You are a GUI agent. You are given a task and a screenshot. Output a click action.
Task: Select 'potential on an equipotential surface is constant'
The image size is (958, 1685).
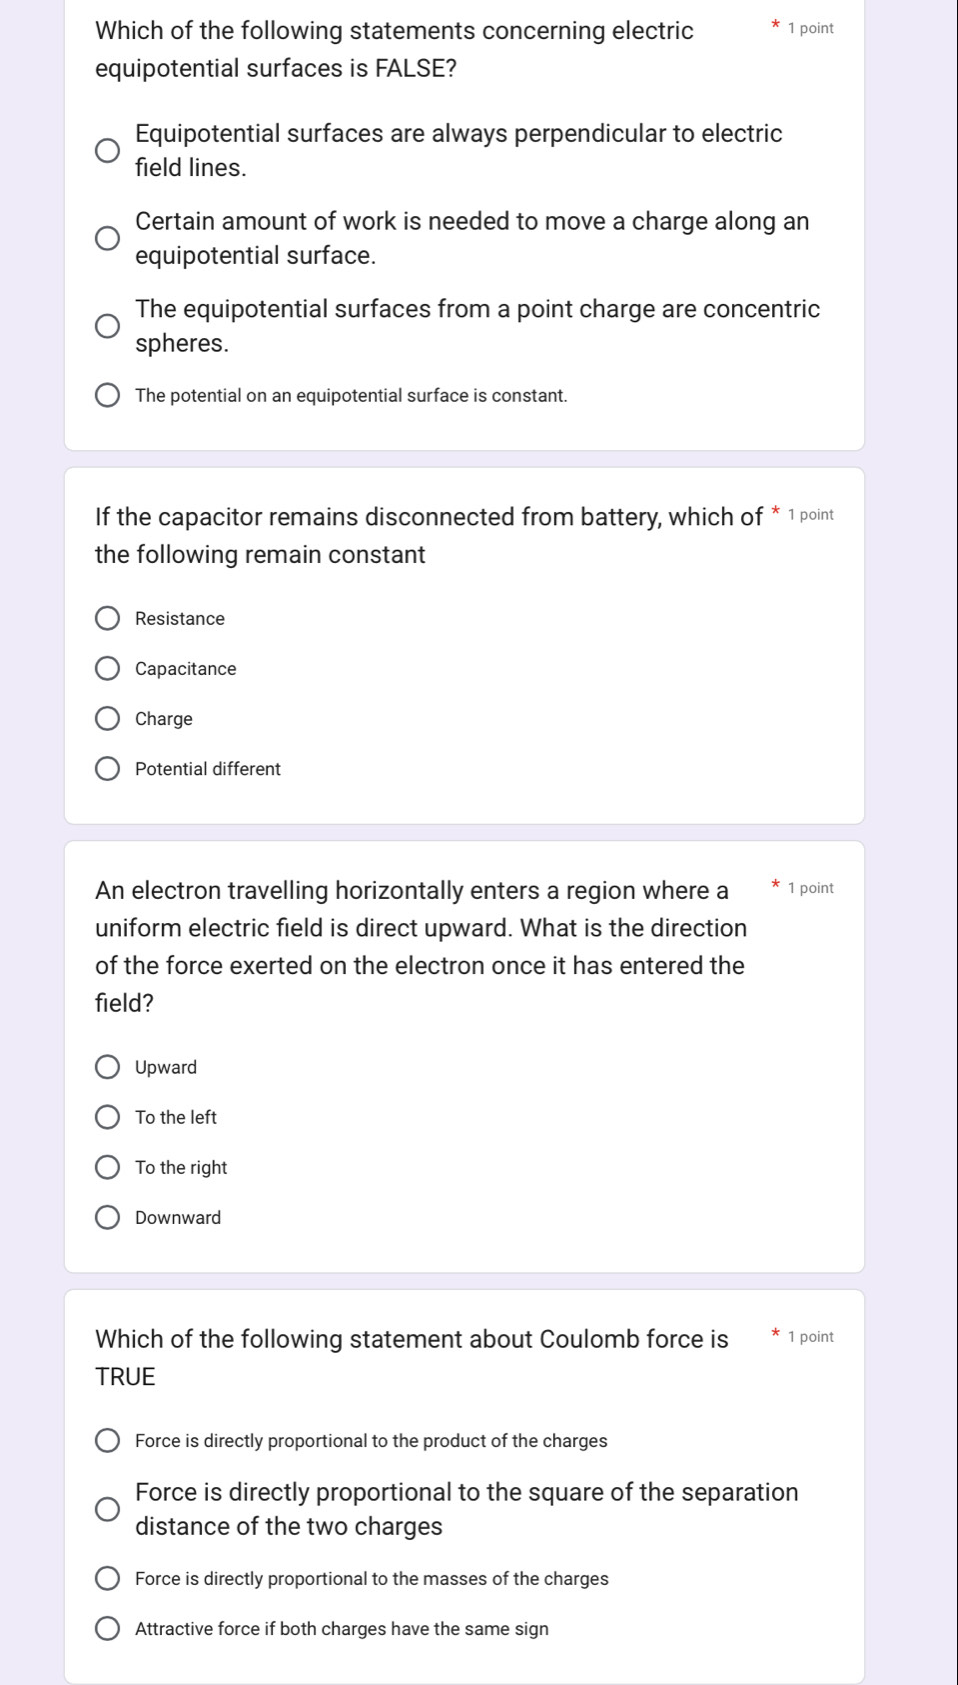(x=107, y=396)
